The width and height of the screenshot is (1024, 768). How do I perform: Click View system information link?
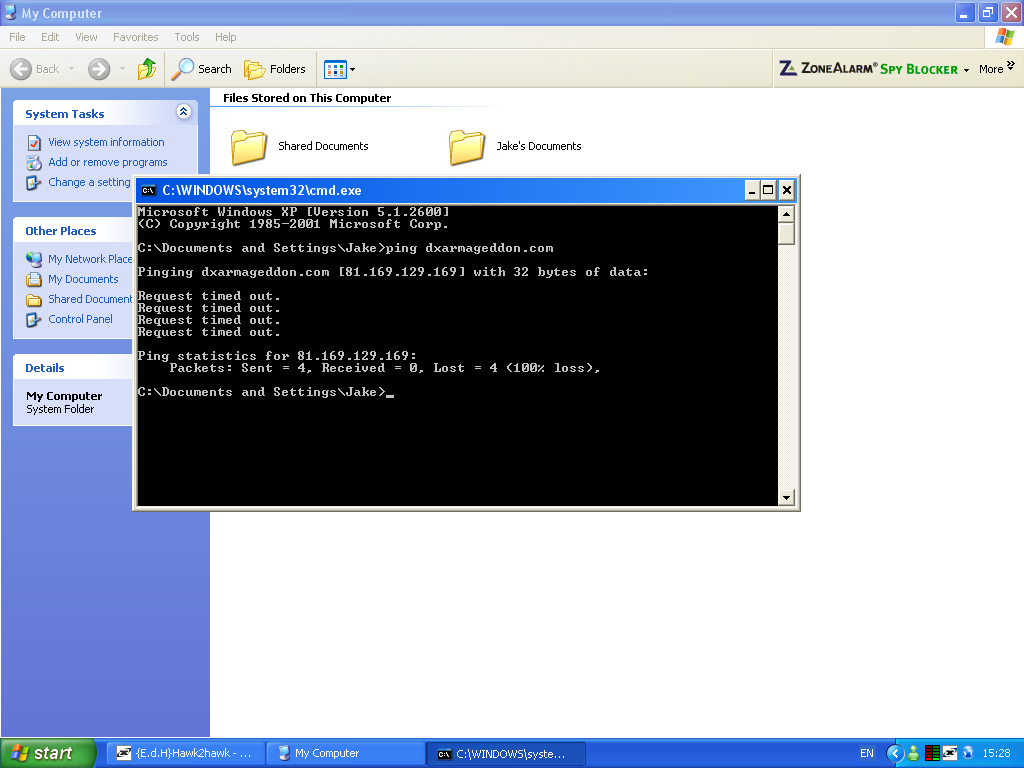(106, 142)
